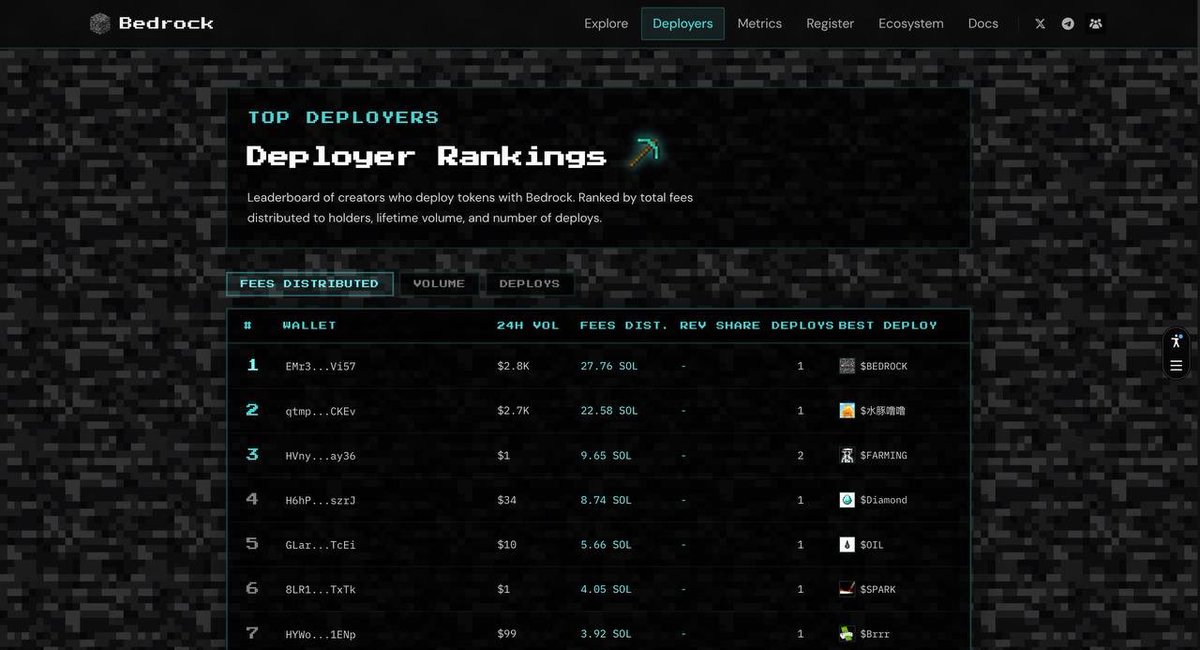This screenshot has height=650, width=1200.
Task: Click the $2.7K 24h volume value
Action: click(513, 411)
